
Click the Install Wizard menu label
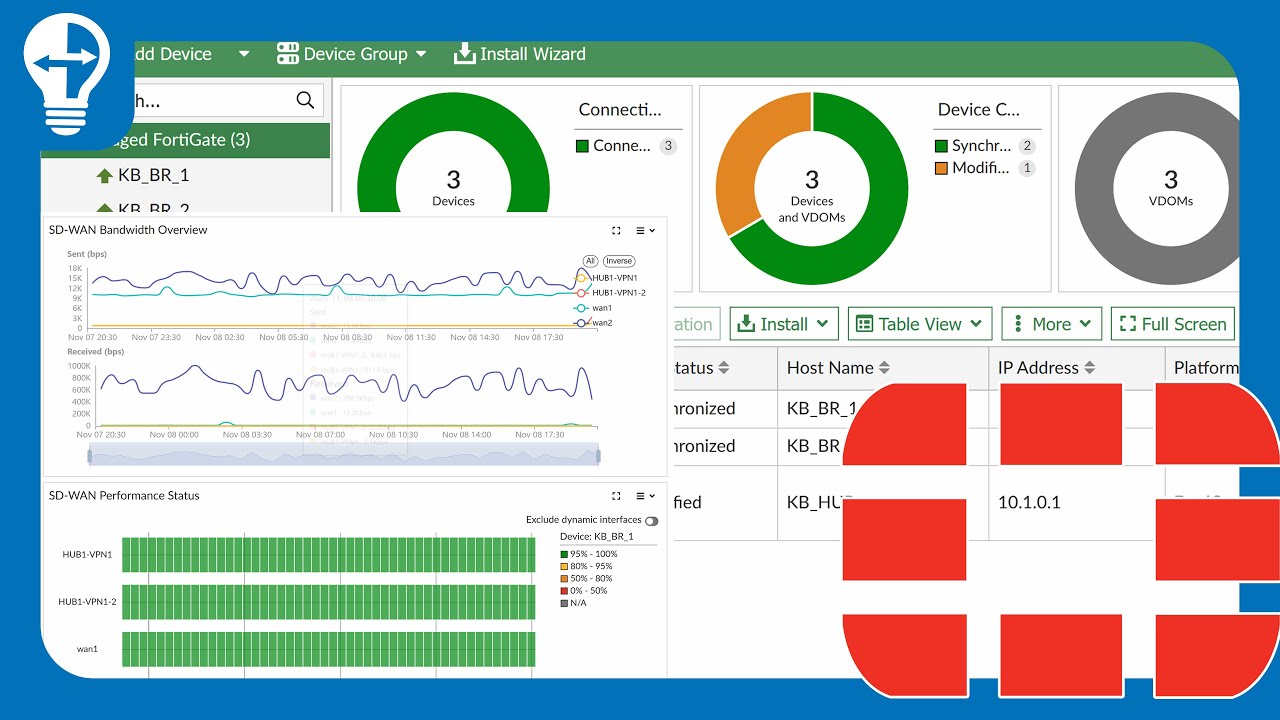533,54
